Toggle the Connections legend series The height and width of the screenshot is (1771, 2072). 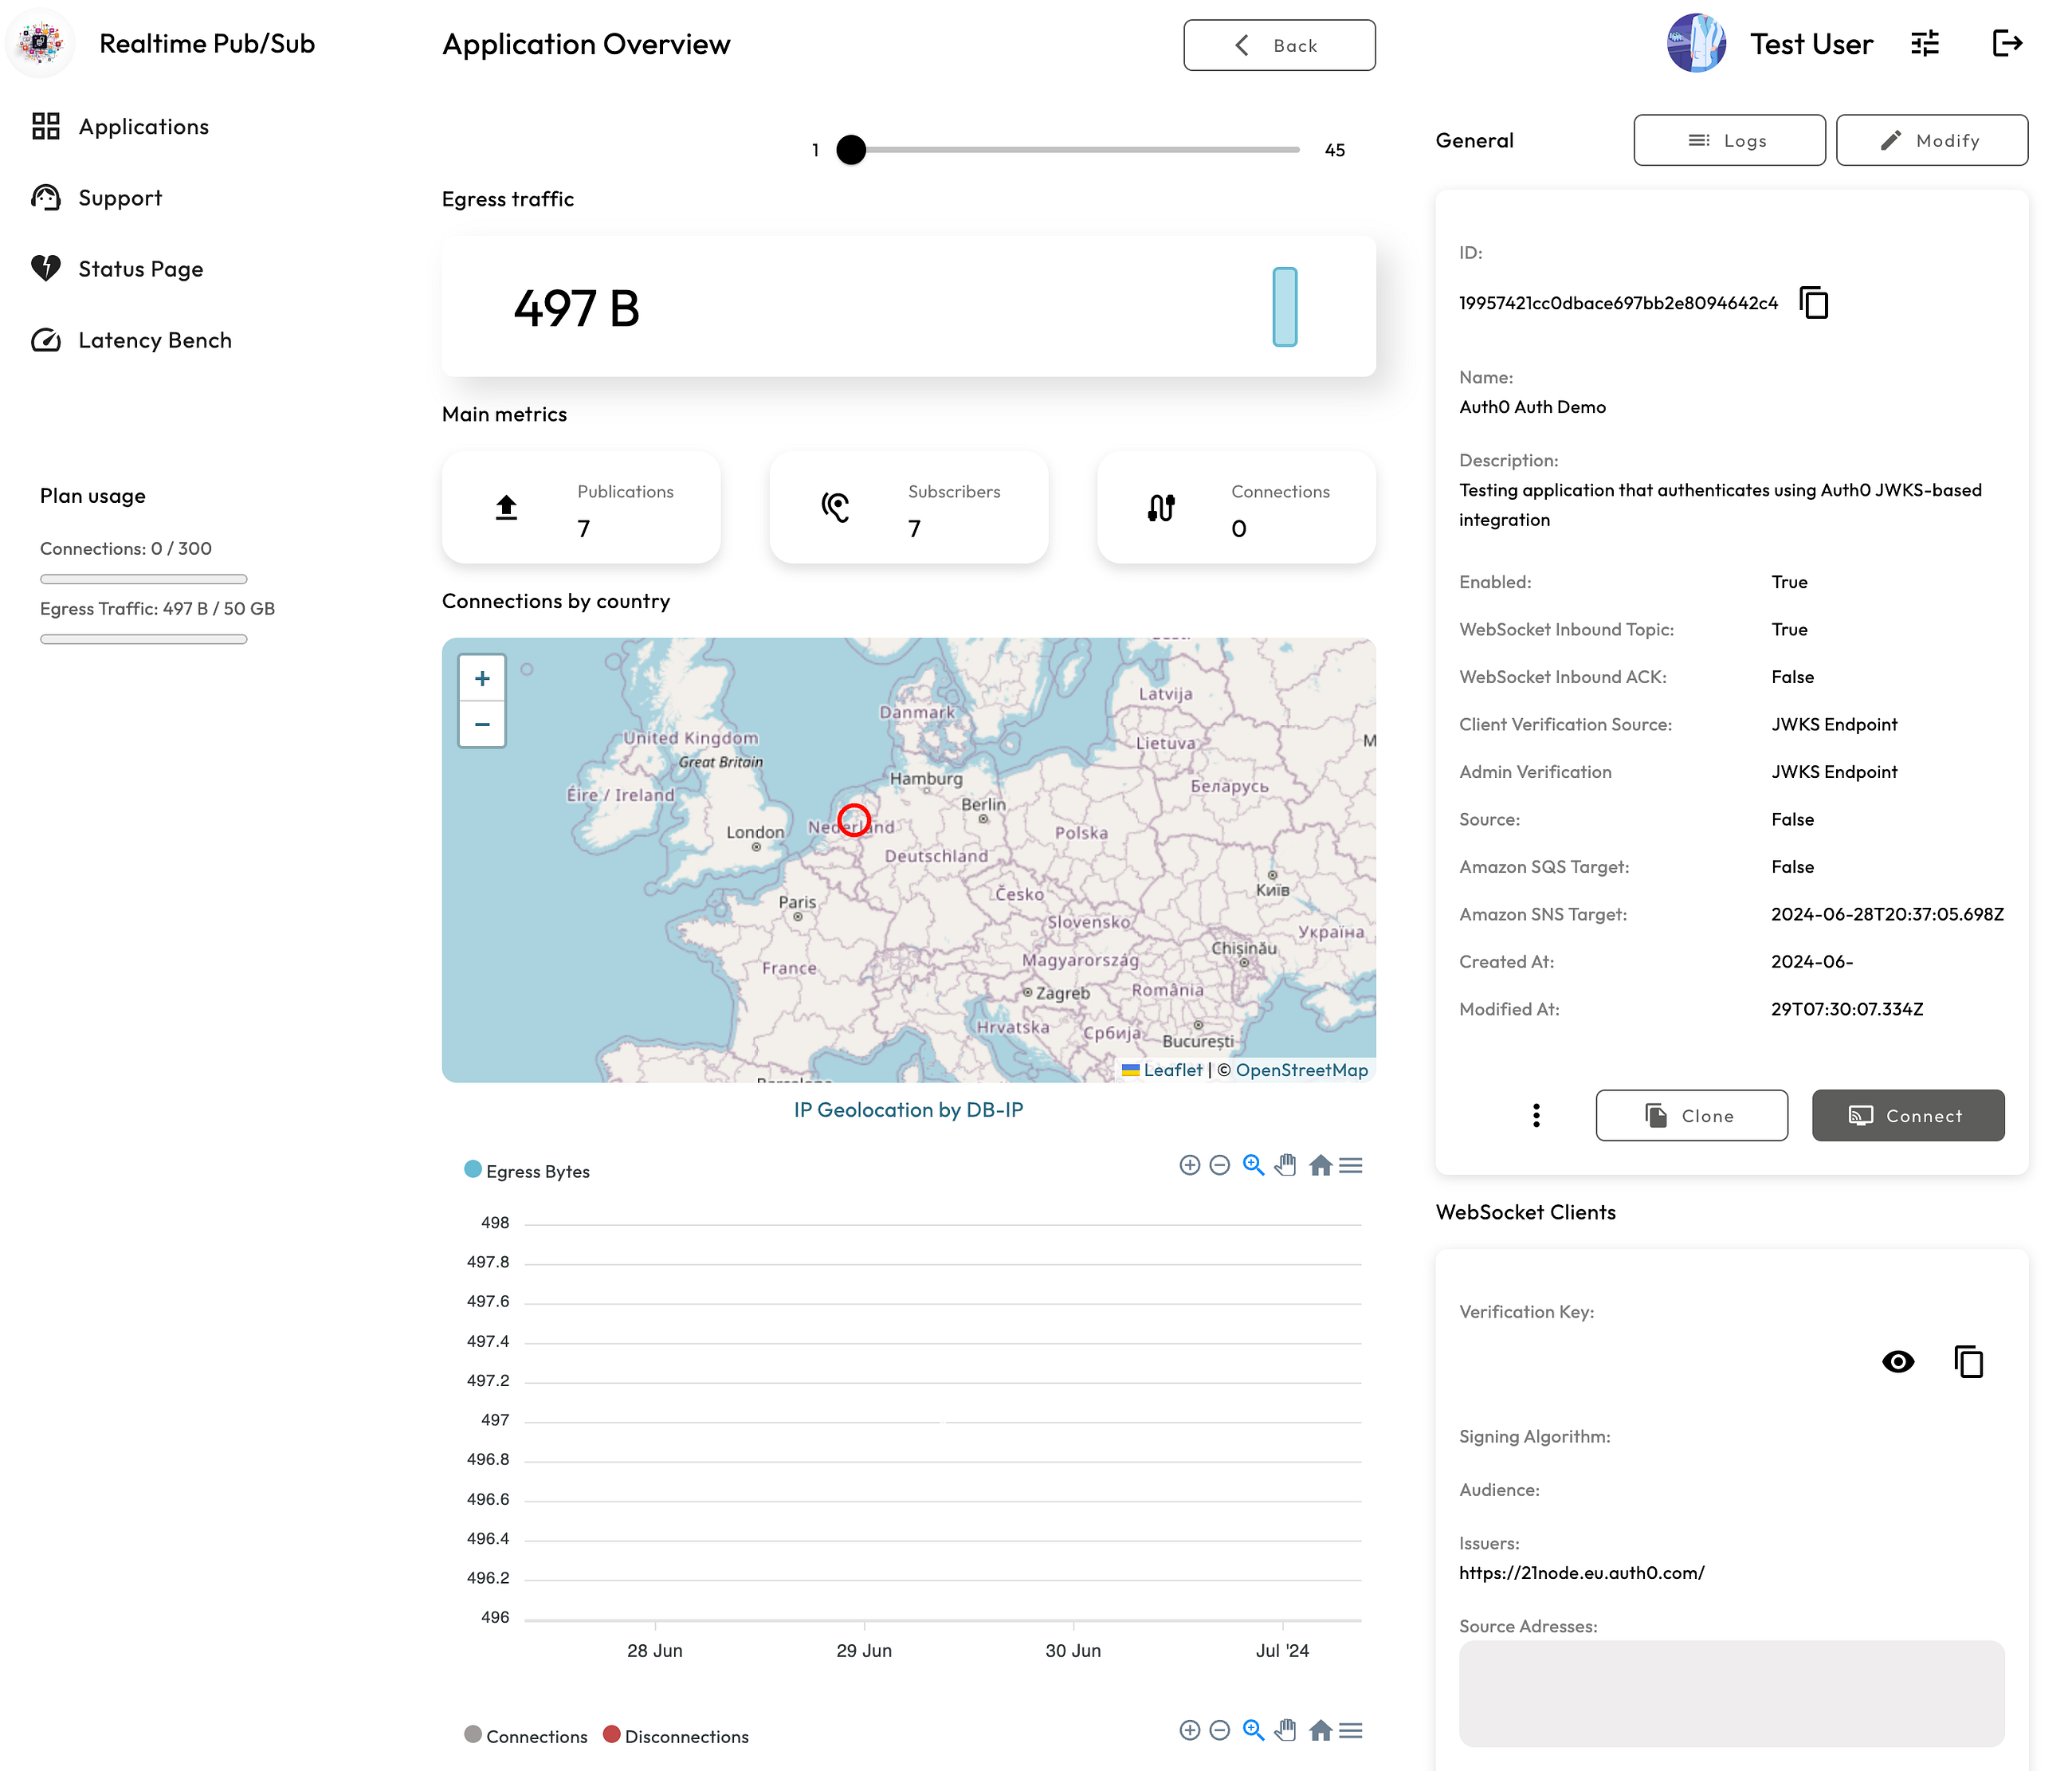pos(526,1736)
